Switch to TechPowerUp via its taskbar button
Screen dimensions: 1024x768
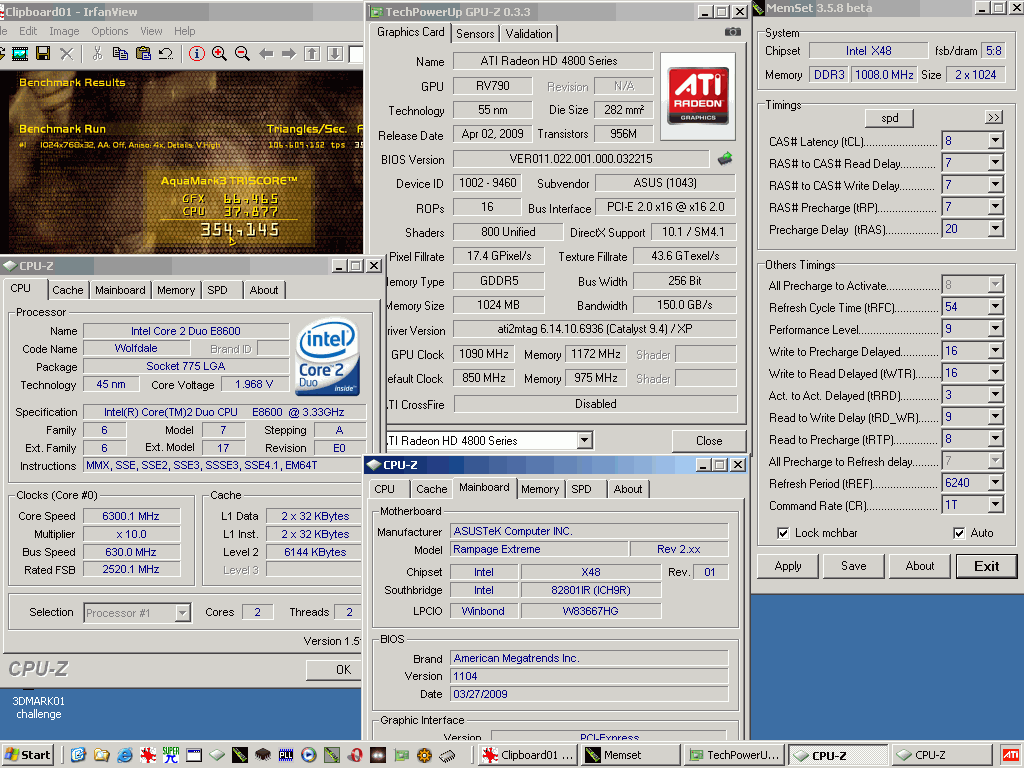[x=735, y=755]
